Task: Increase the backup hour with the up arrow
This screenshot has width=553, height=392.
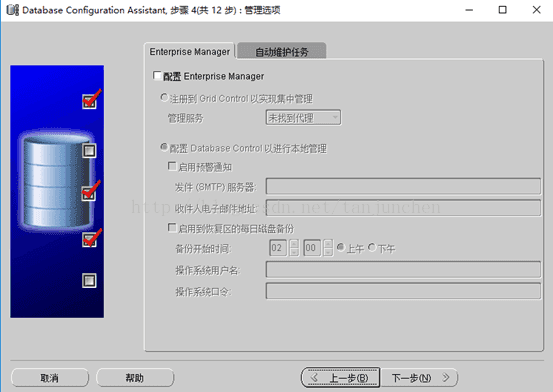Action: tap(294, 244)
